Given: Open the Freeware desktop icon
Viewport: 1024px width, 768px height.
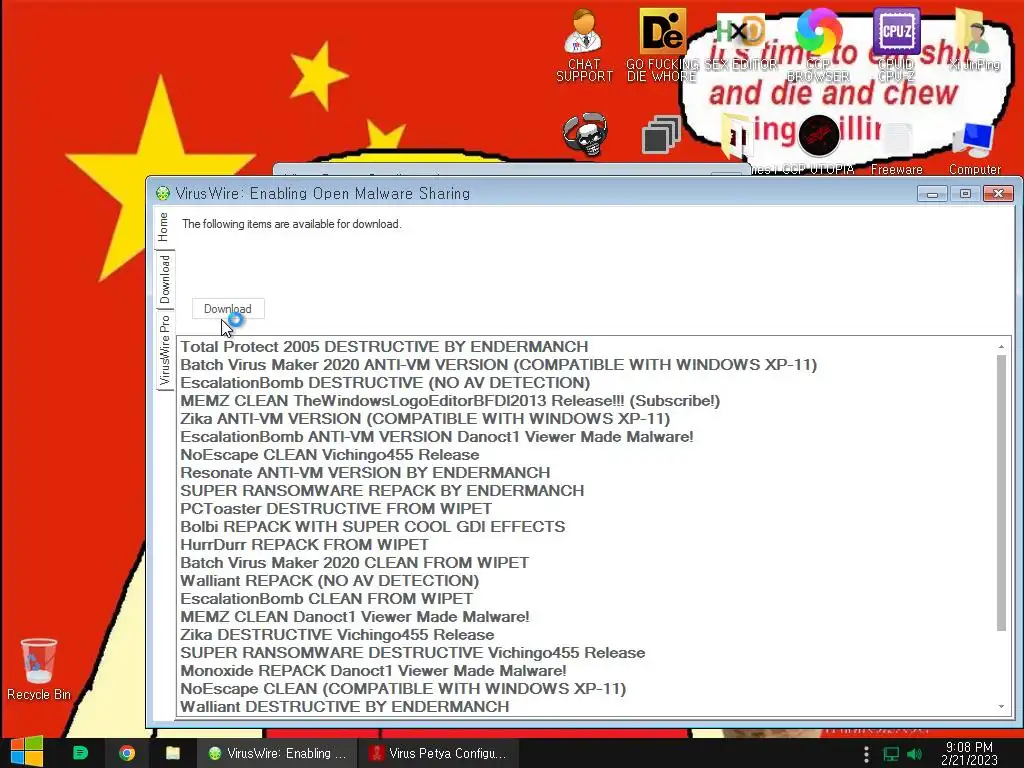Looking at the screenshot, I should pyautogui.click(x=897, y=149).
